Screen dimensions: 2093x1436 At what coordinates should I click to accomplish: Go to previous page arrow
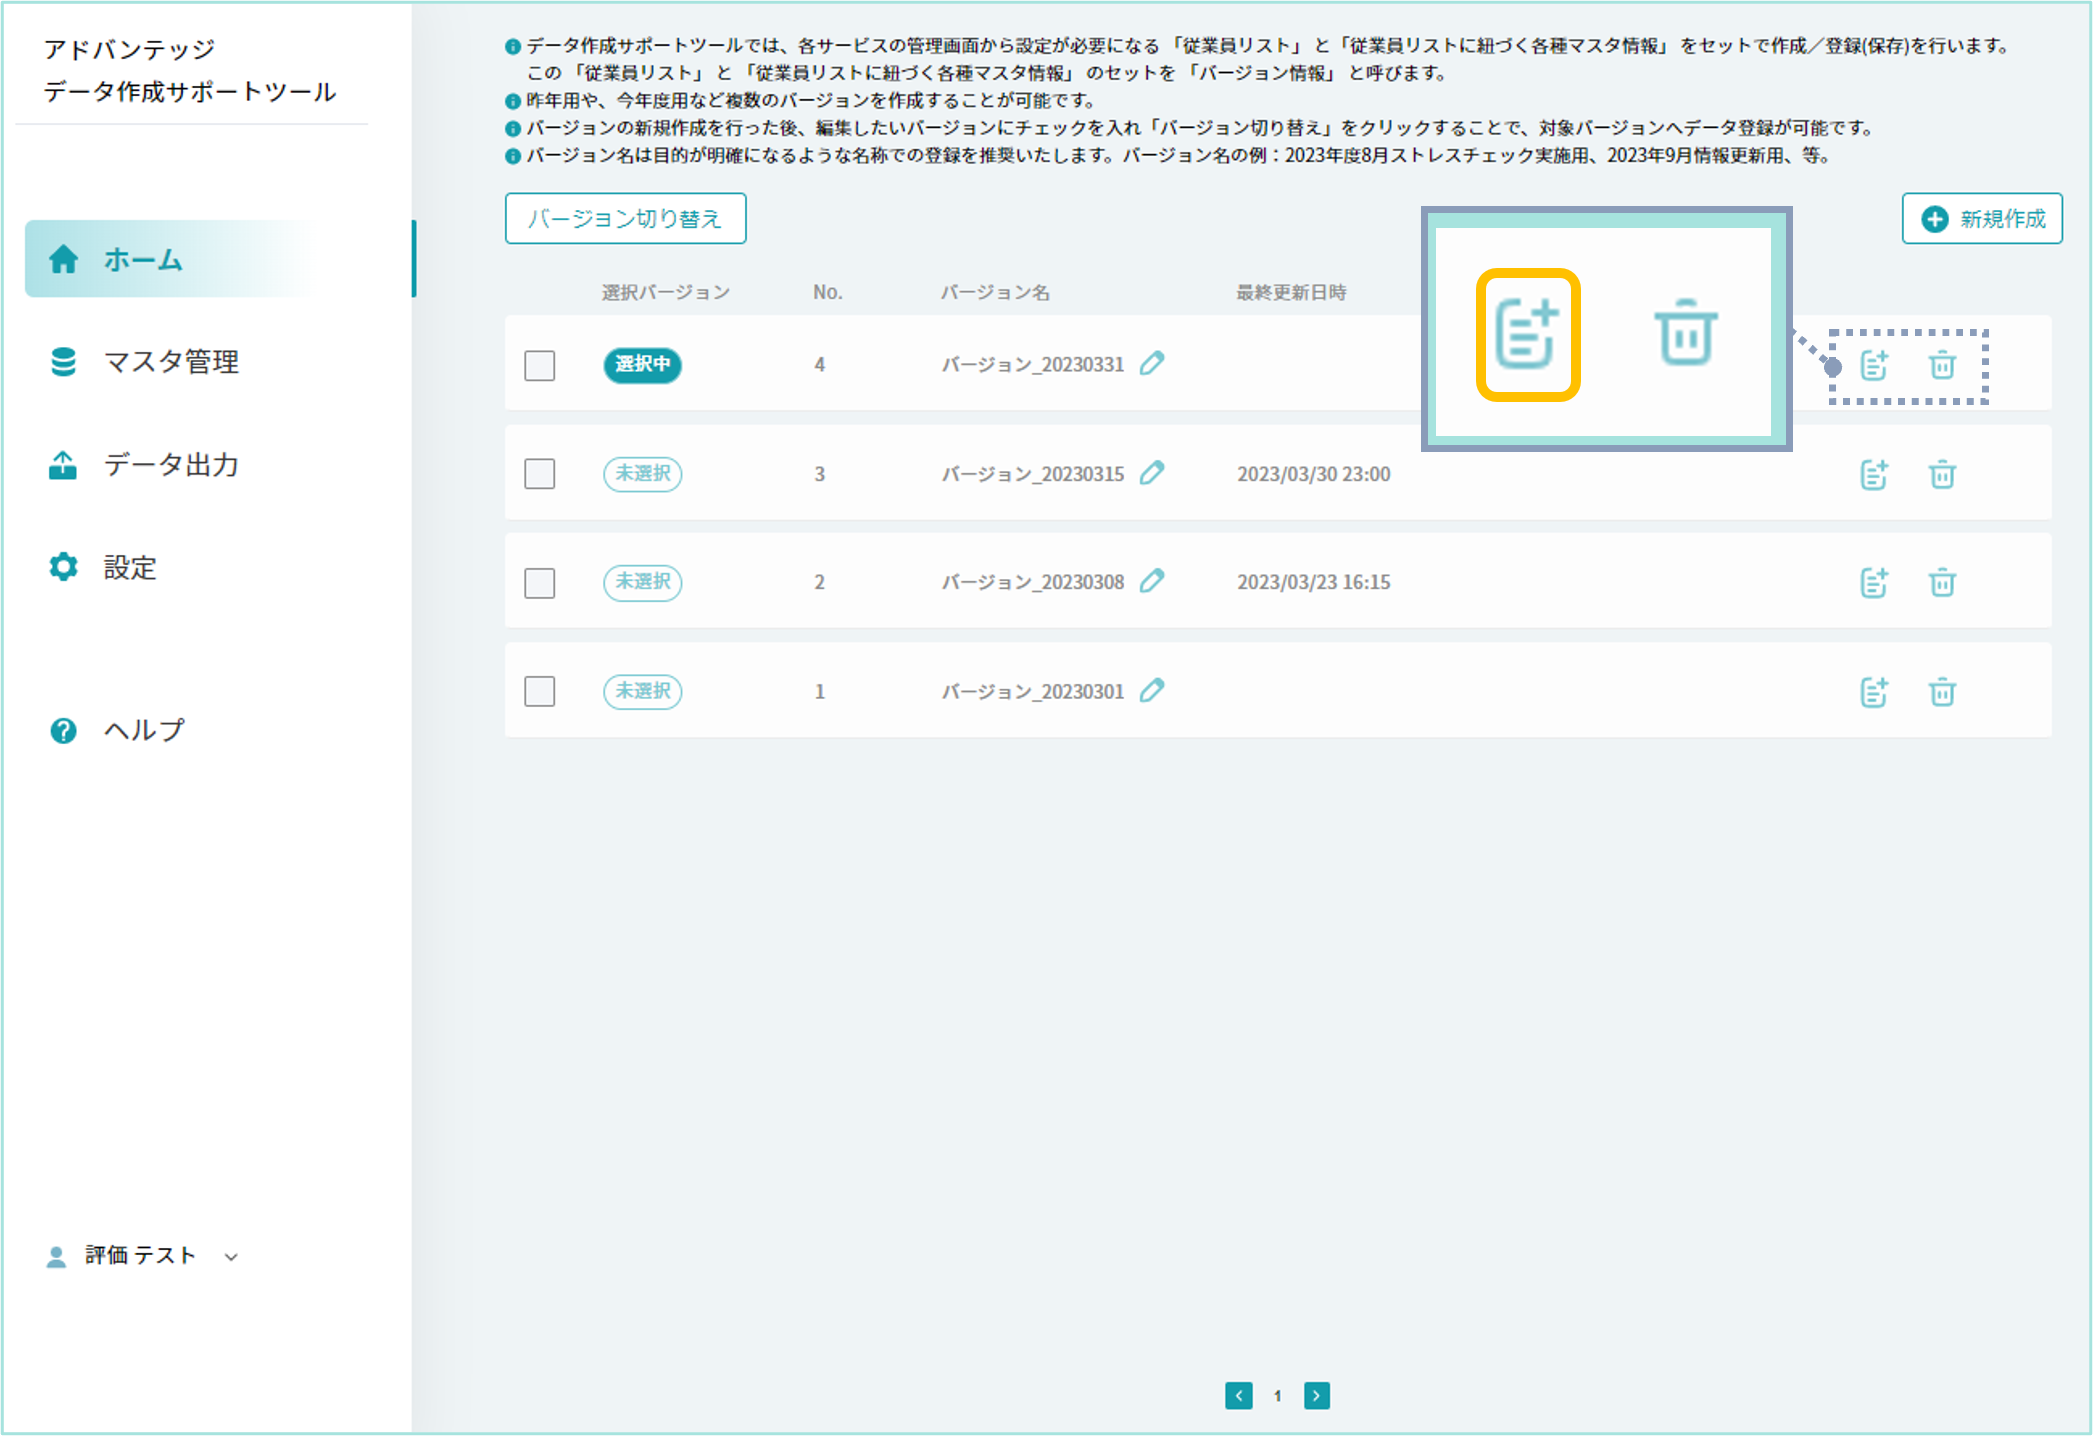pyautogui.click(x=1238, y=1396)
